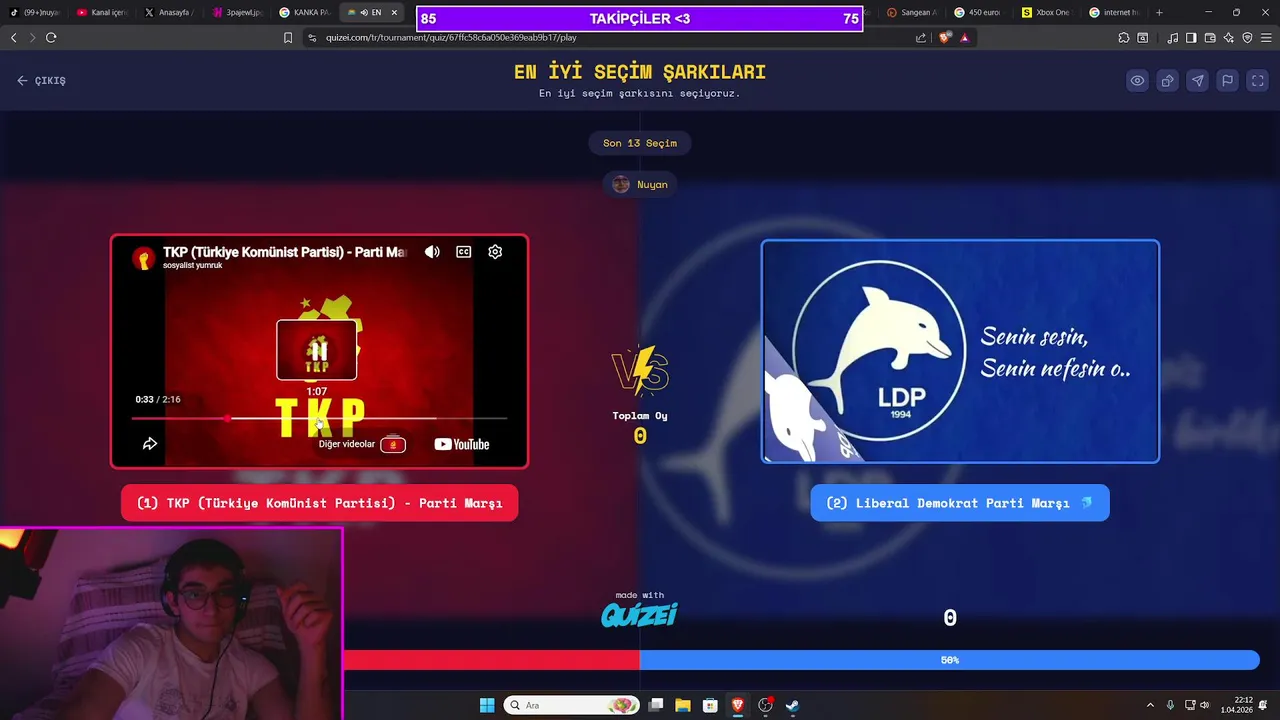
Task: Open settings gear on the YouTube player
Action: coord(495,252)
